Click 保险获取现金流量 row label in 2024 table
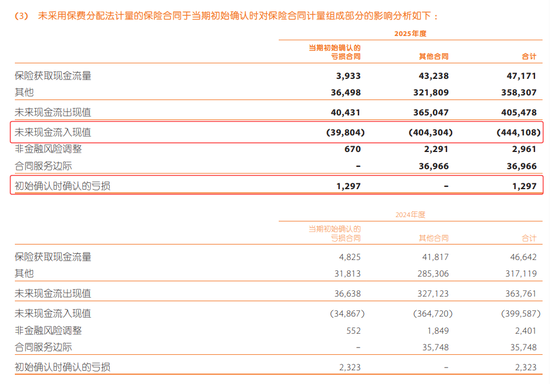 [53, 257]
